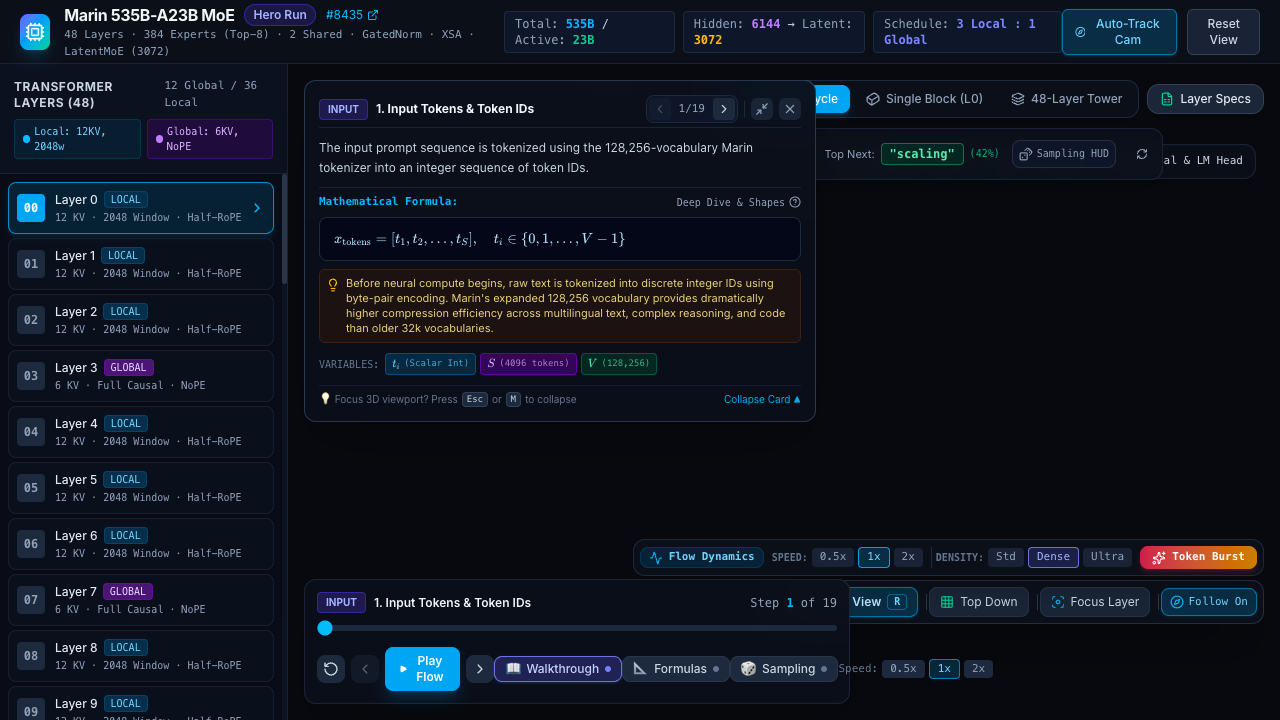Screen dimensions: 1280x720
Task: Click the help icon beside Deep Dive & Shapes
Action: pos(795,202)
